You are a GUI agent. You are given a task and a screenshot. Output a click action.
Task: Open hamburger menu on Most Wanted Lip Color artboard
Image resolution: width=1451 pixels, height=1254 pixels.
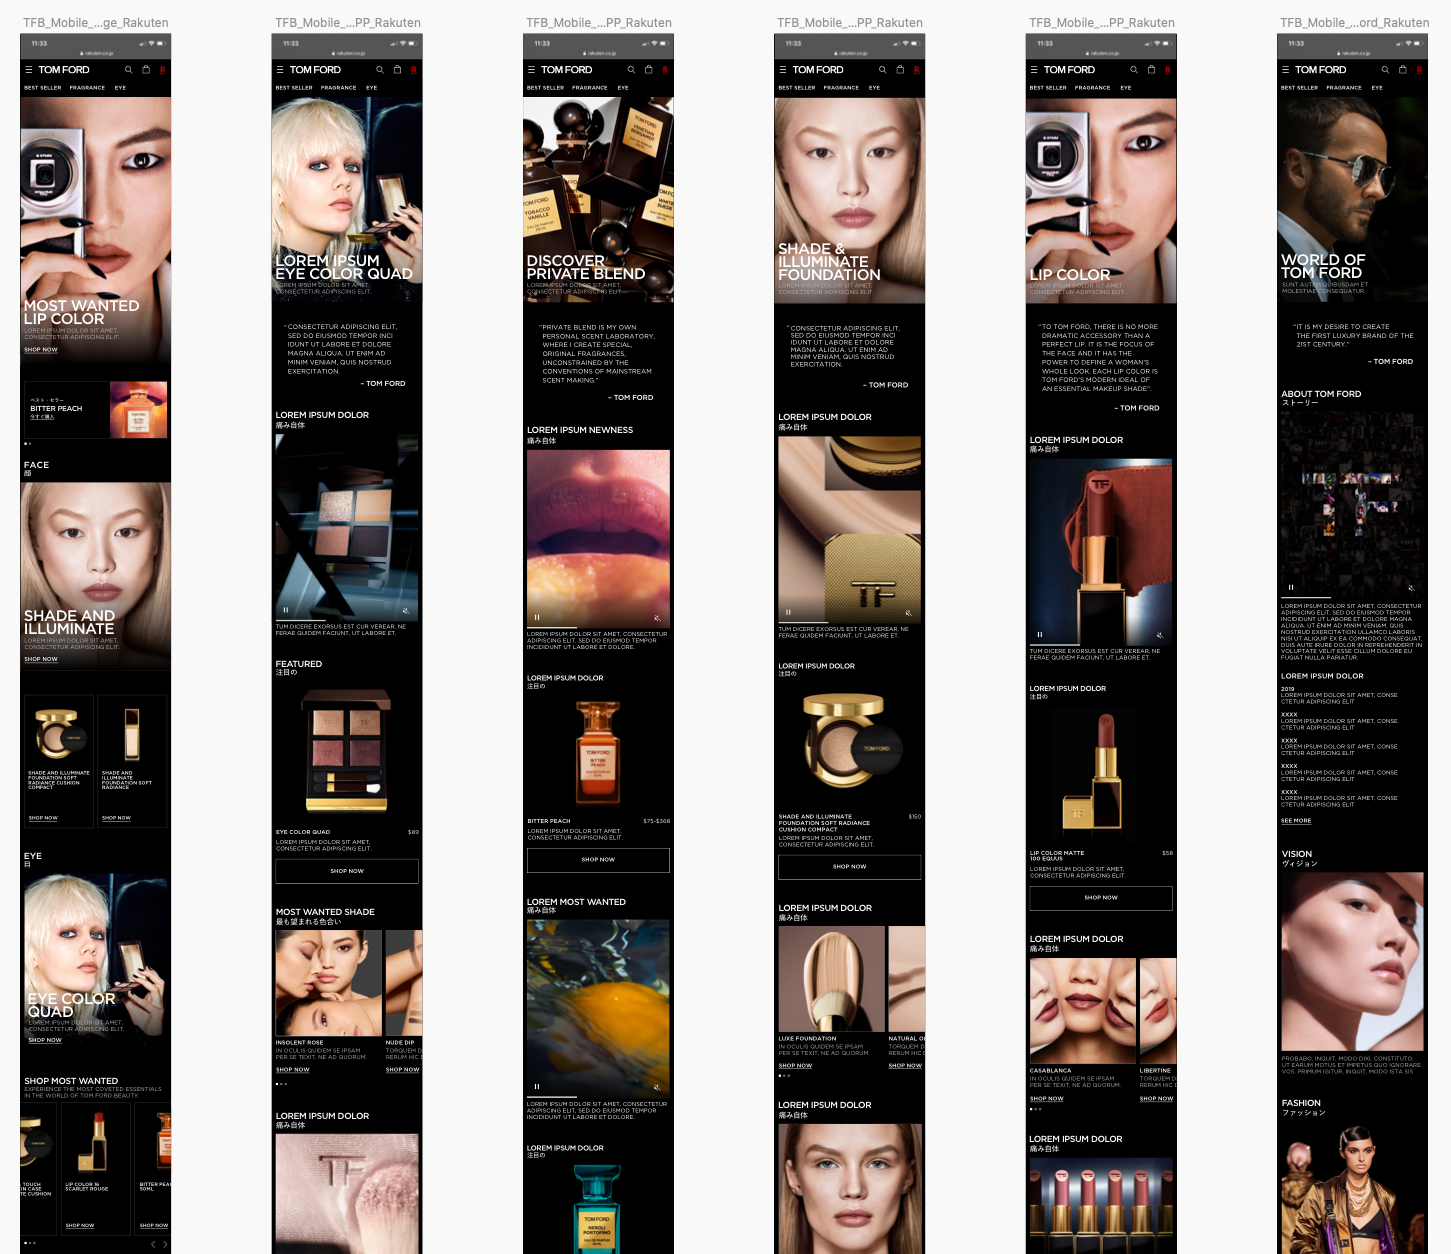click(29, 70)
